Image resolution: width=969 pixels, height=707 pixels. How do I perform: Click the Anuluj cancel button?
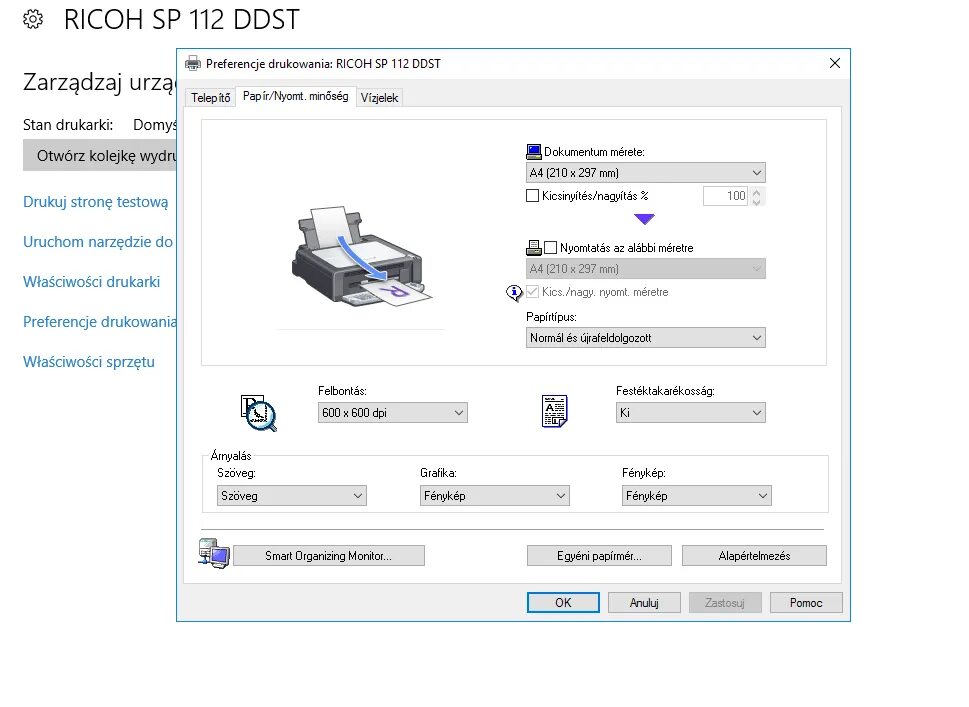pos(644,603)
